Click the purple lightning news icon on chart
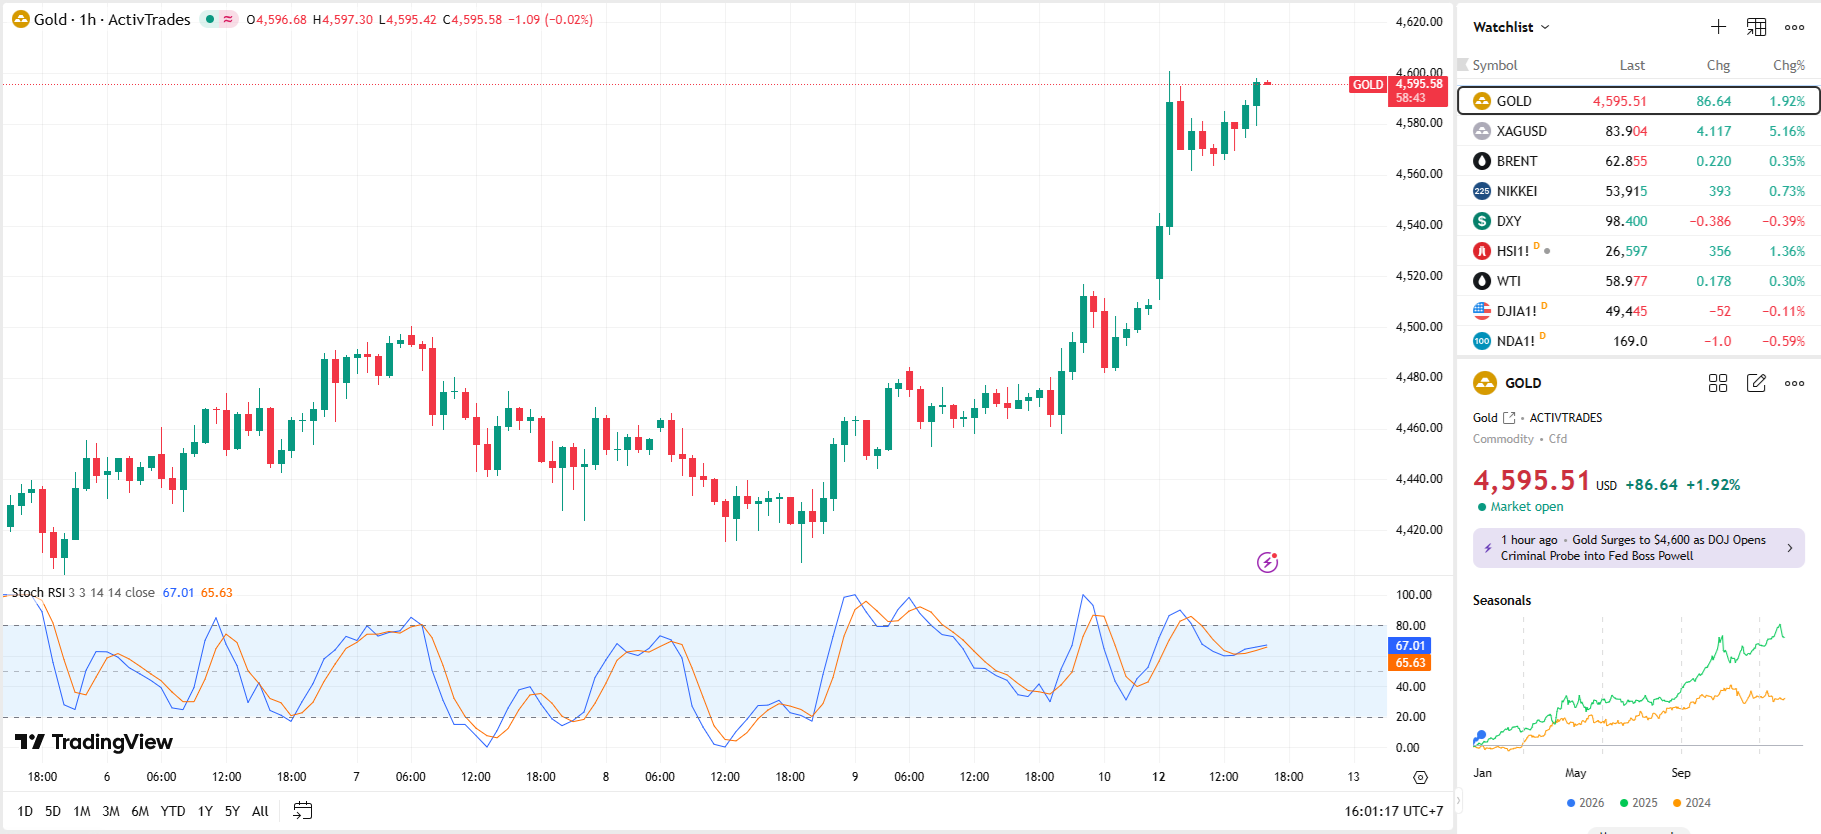 (x=1267, y=562)
